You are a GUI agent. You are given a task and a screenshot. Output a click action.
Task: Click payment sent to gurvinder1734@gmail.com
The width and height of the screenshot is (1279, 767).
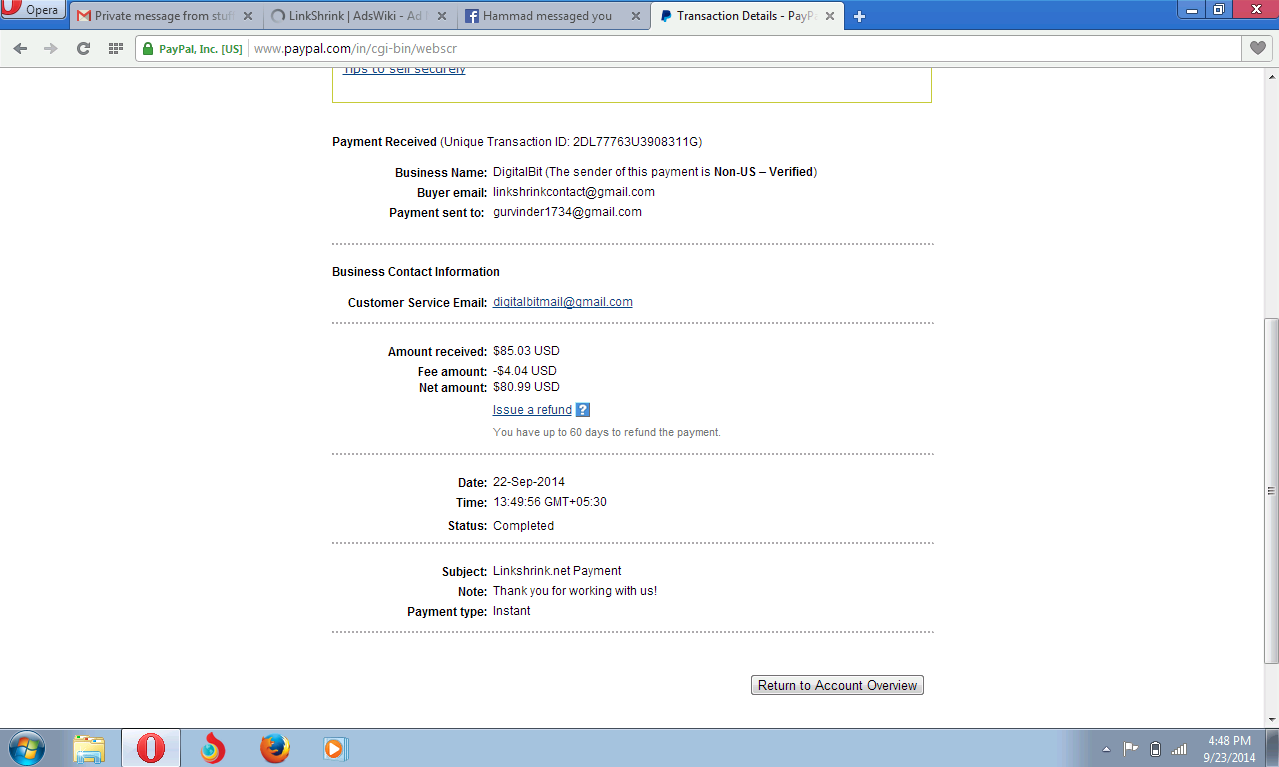tap(567, 212)
